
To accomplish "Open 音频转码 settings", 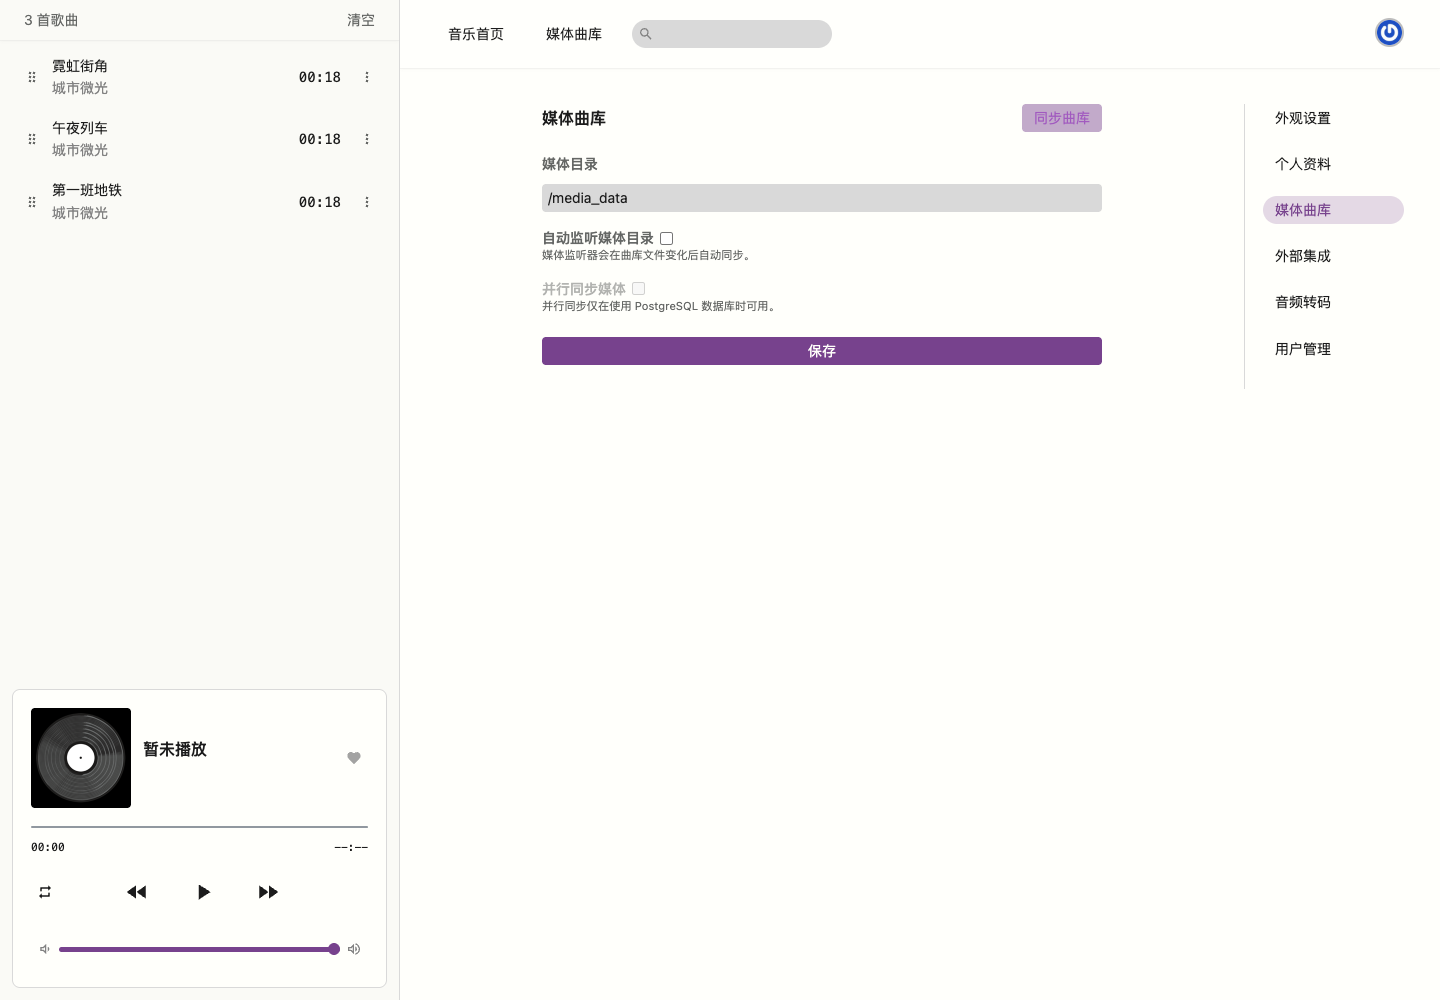I will click(1303, 302).
